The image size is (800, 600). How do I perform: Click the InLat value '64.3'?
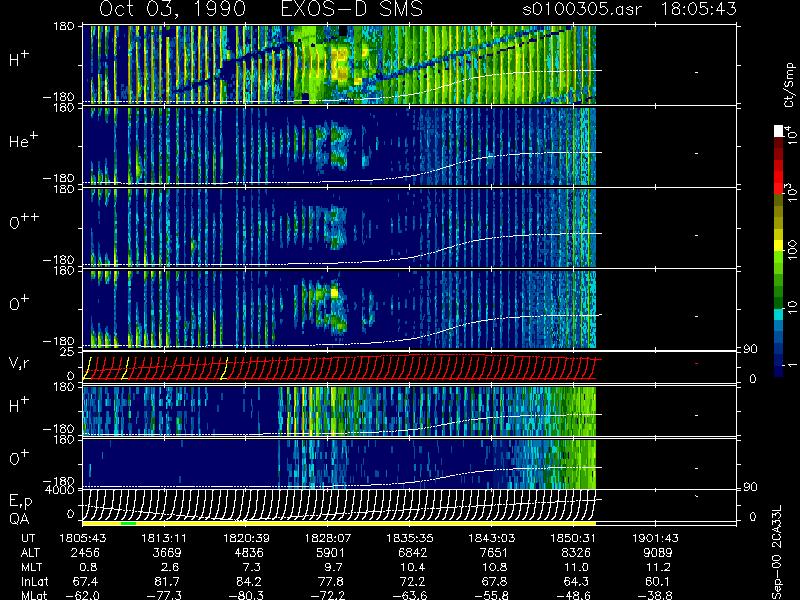pos(577,581)
